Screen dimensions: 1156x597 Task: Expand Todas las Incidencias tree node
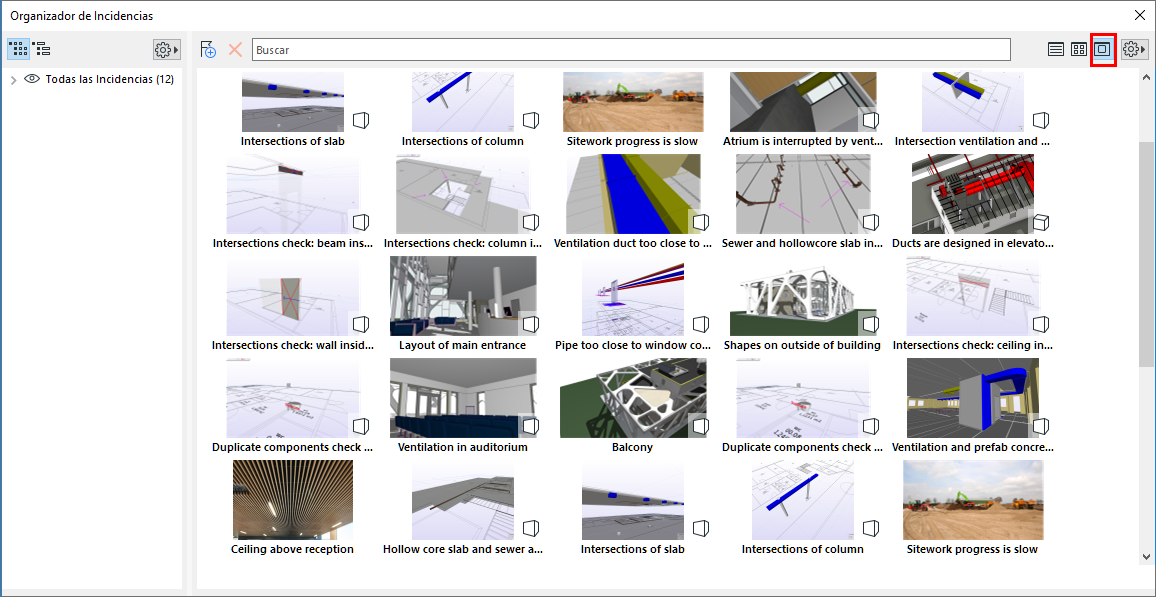tap(13, 80)
